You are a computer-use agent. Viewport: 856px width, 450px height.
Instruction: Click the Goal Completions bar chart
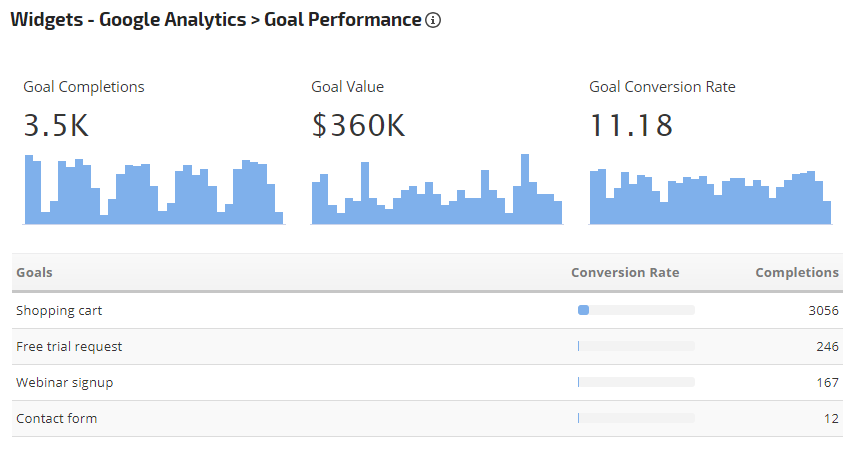click(x=153, y=190)
